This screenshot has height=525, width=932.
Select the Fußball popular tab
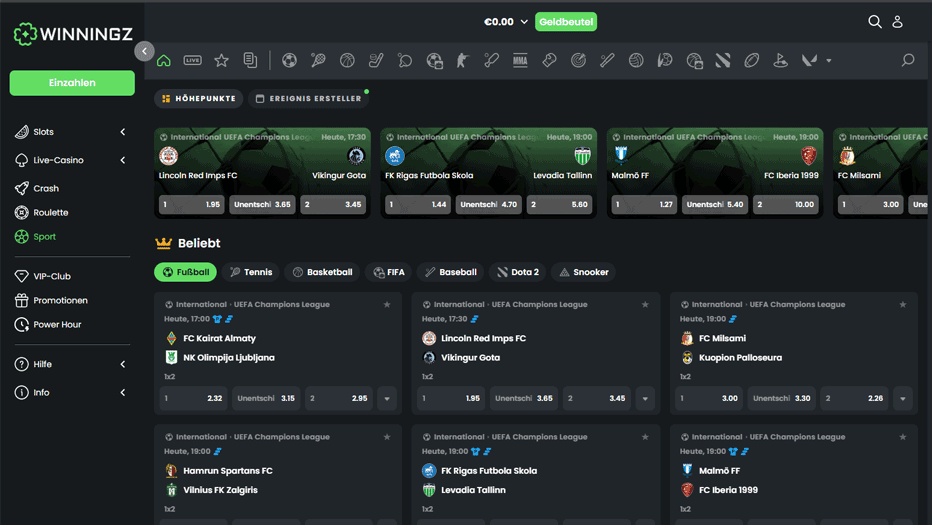[185, 272]
